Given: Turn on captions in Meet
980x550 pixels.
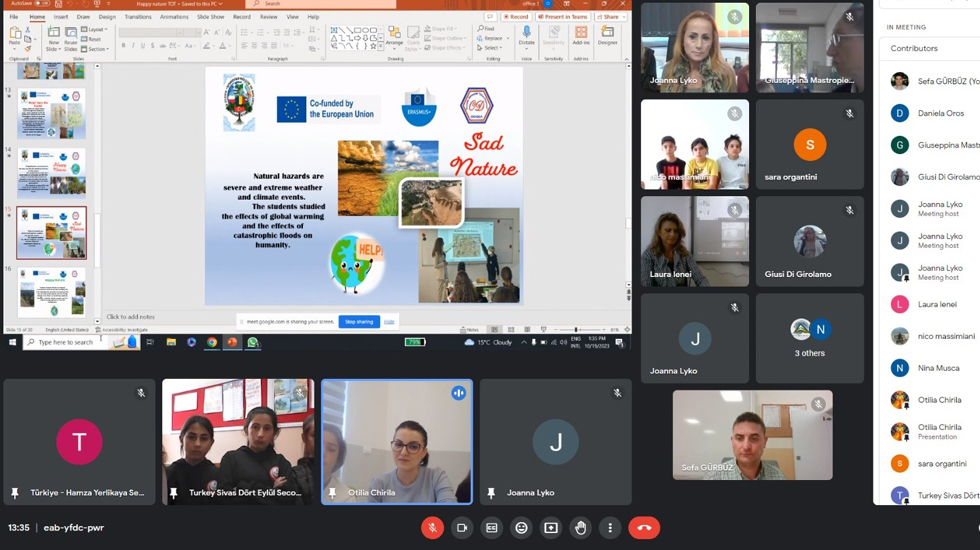Looking at the screenshot, I should pos(492,528).
